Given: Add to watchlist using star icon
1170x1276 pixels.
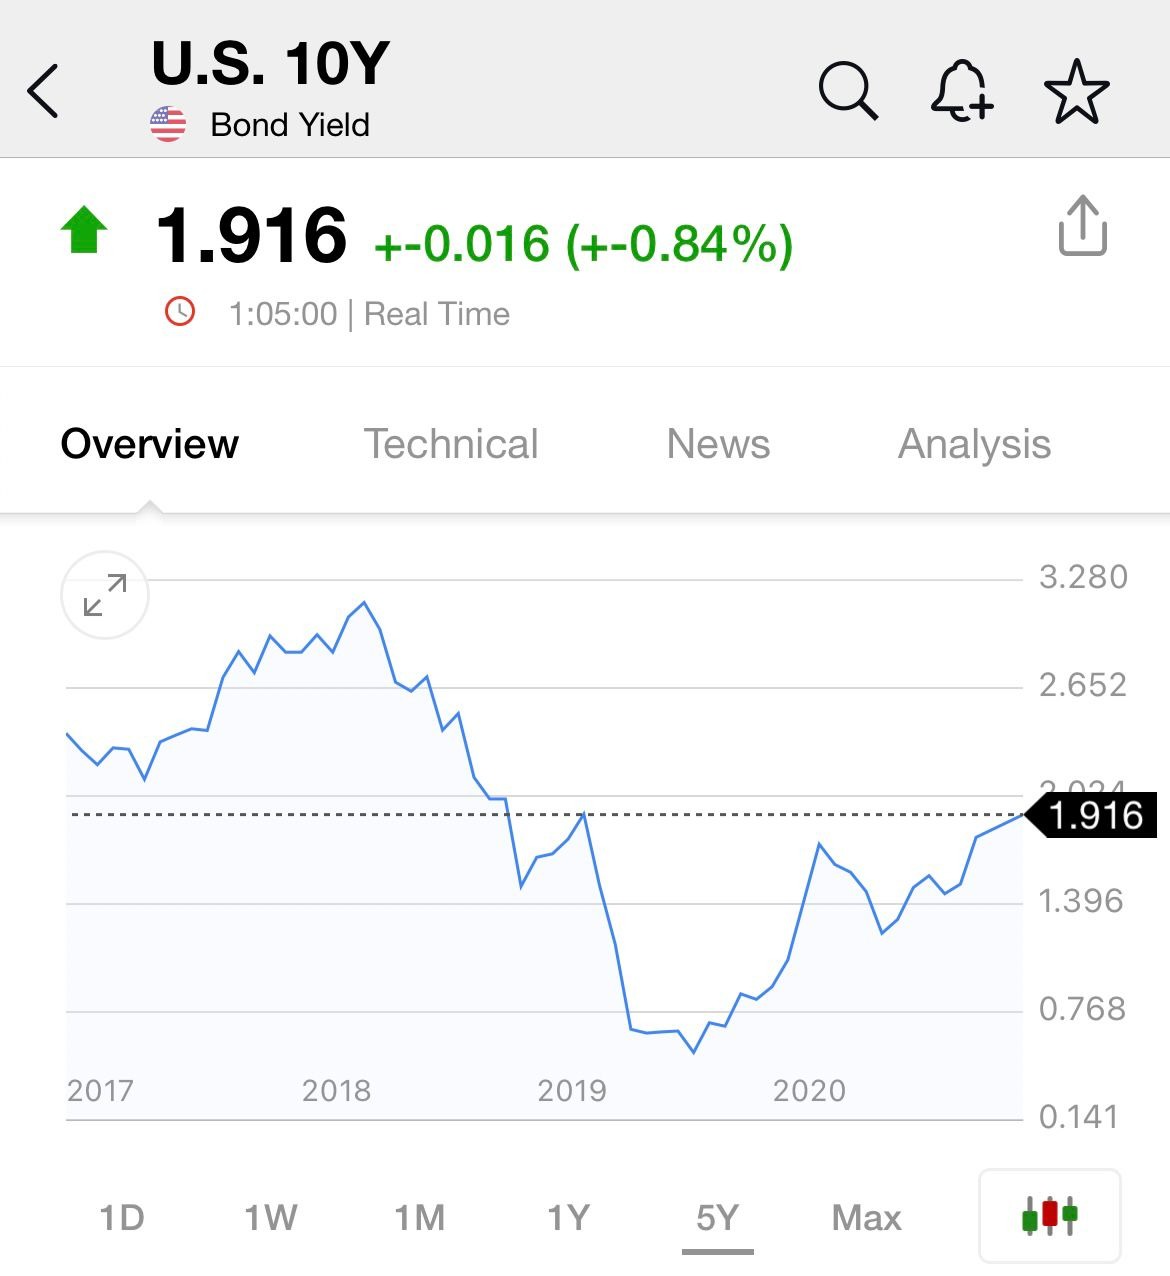Looking at the screenshot, I should [1077, 91].
